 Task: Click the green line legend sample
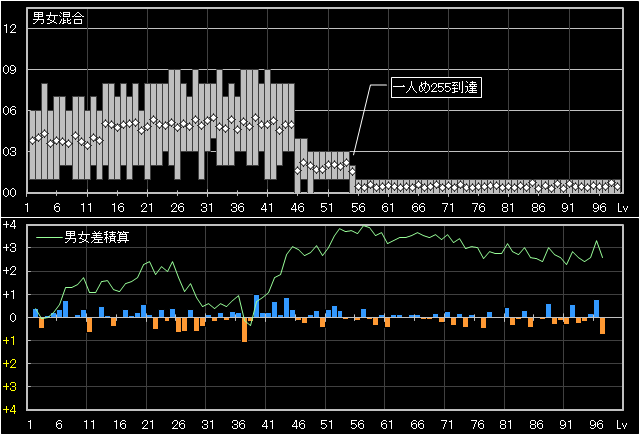(49, 237)
